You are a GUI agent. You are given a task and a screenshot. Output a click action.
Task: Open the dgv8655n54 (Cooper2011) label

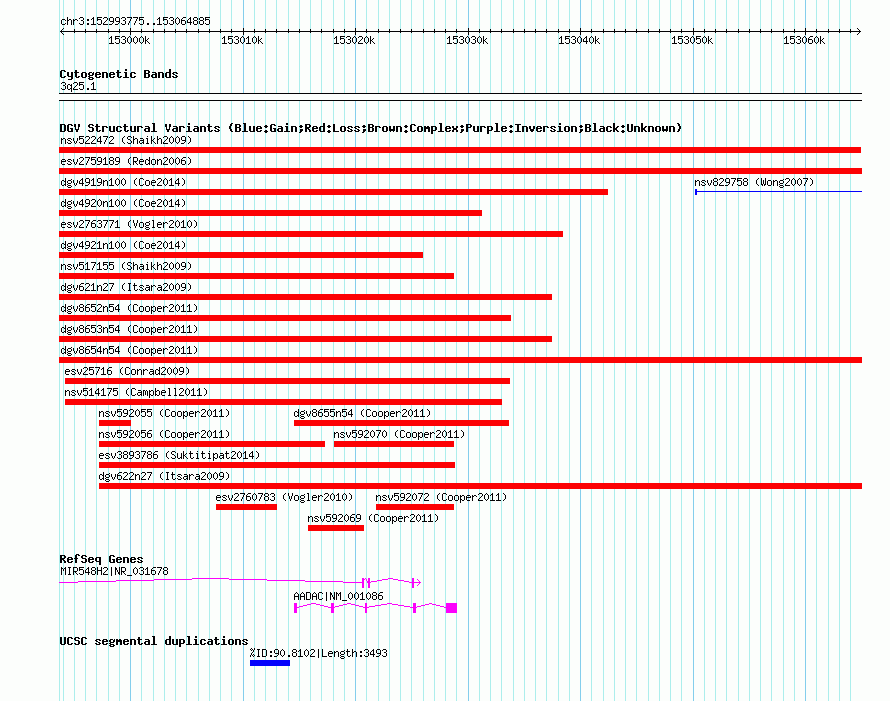pyautogui.click(x=362, y=413)
